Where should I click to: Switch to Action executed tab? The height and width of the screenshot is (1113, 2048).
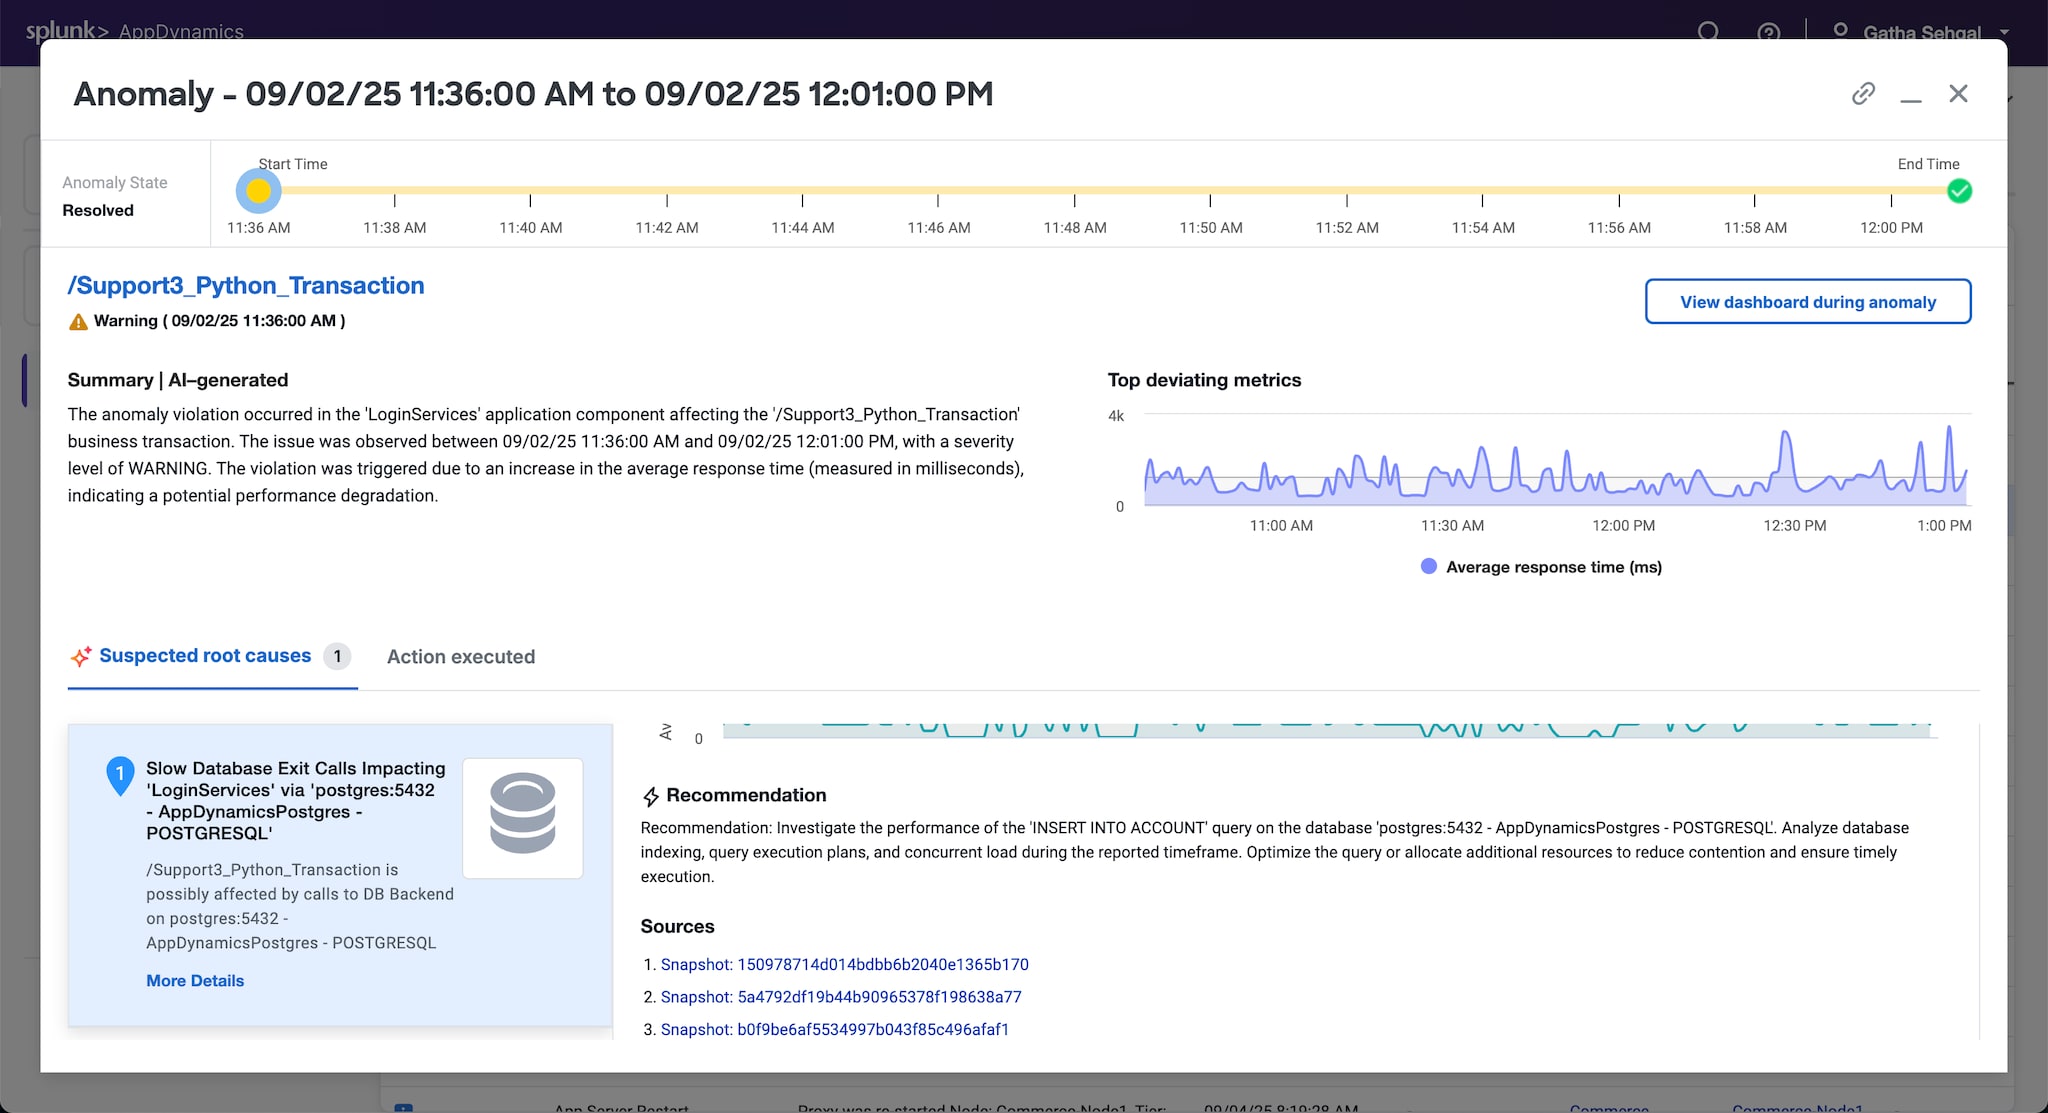(461, 657)
